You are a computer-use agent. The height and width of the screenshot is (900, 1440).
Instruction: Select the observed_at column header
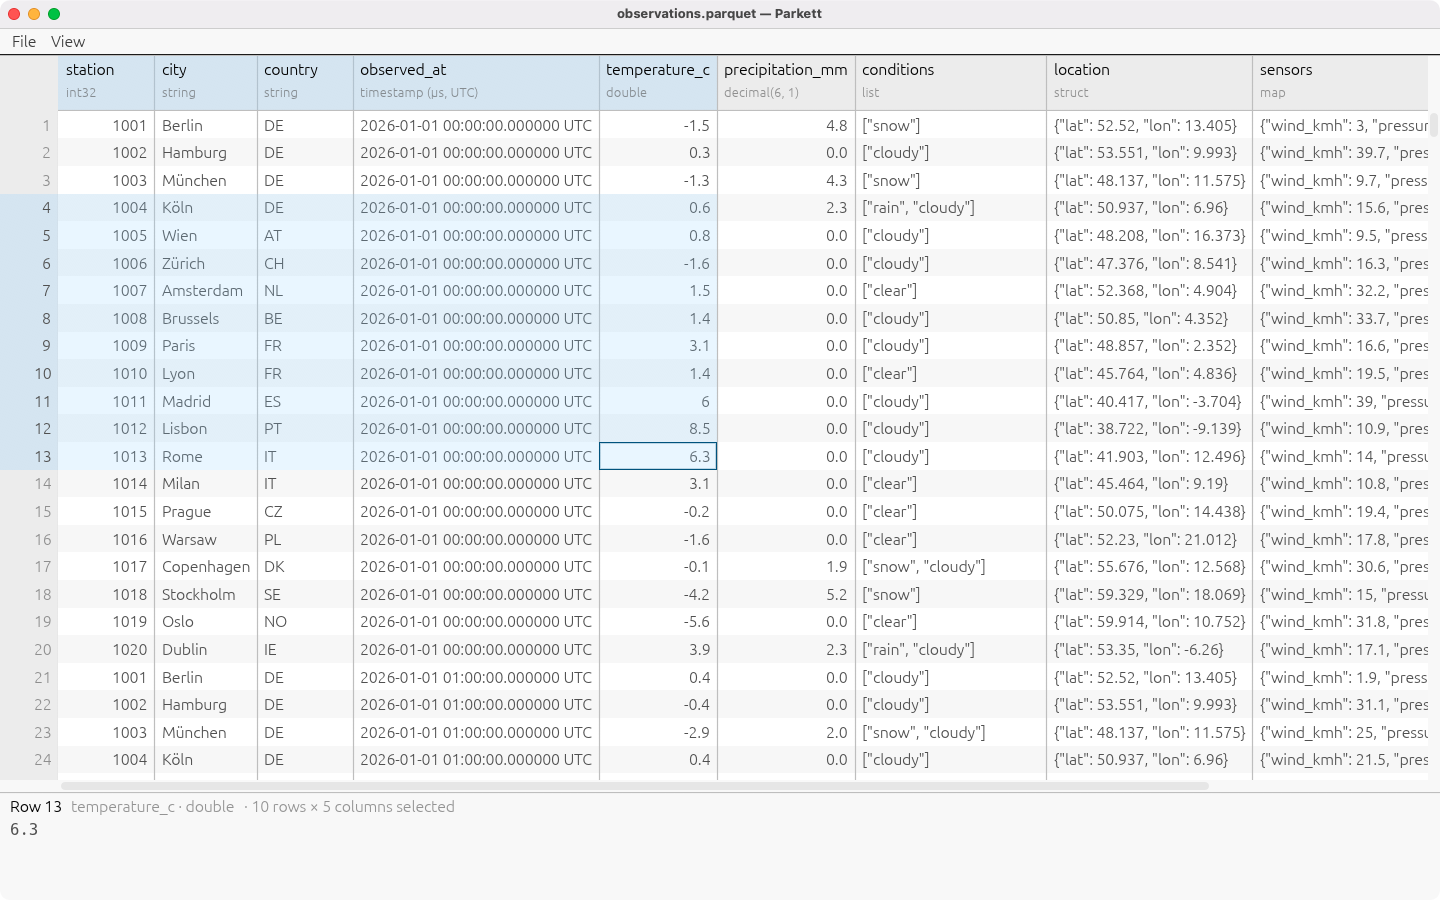tap(476, 82)
